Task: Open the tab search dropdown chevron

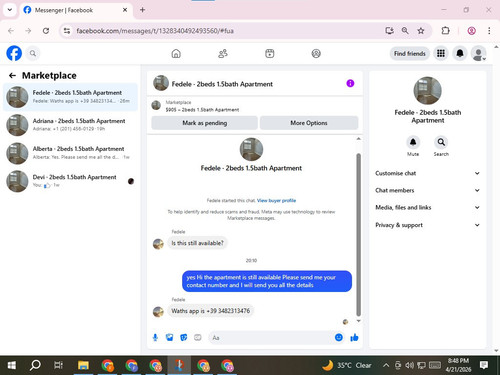Action: 10,10
